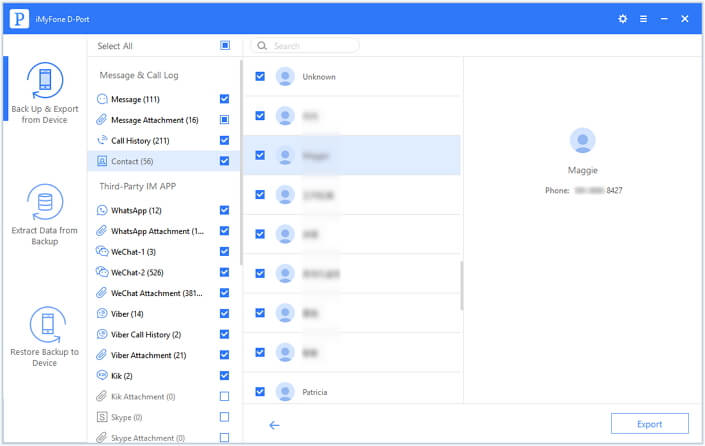Uncheck the Patricia contact checkbox

click(x=260, y=392)
